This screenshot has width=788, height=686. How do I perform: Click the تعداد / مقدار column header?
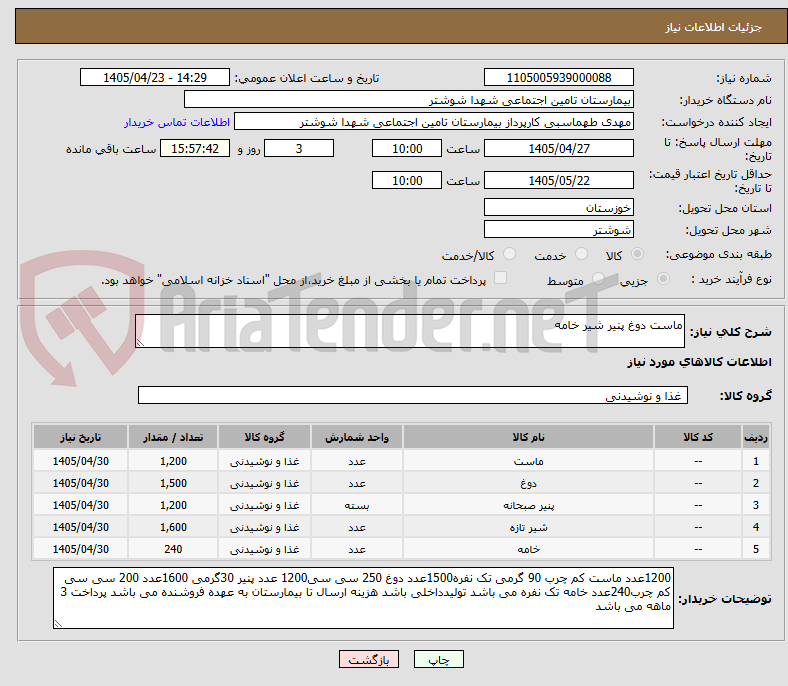[x=173, y=437]
